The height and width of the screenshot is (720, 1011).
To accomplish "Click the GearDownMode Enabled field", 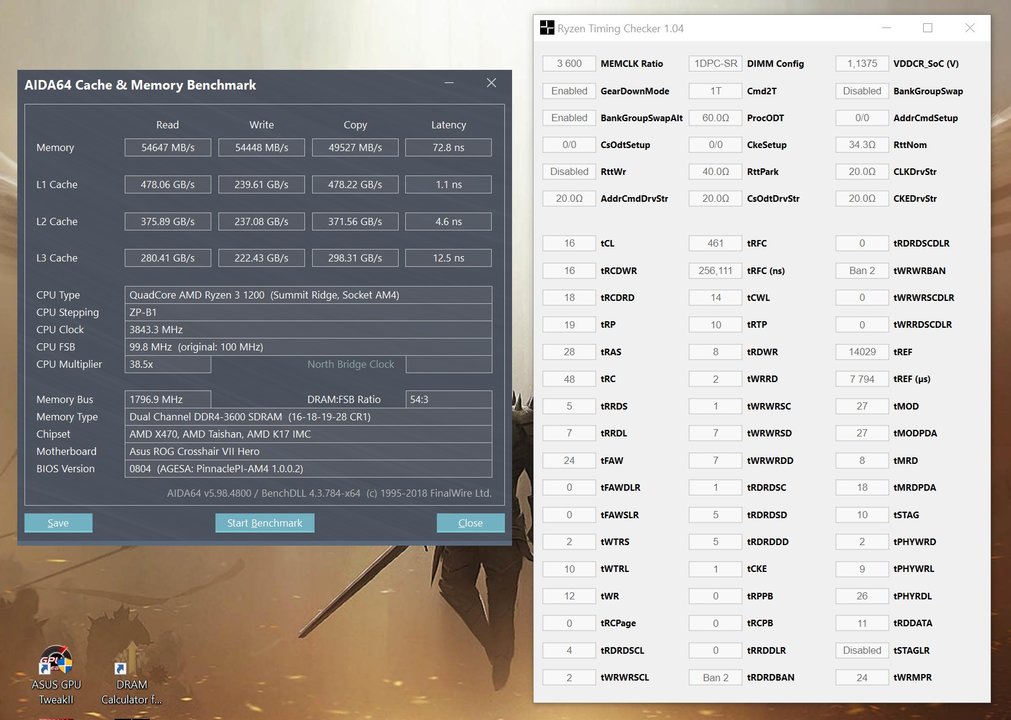I will coord(569,91).
